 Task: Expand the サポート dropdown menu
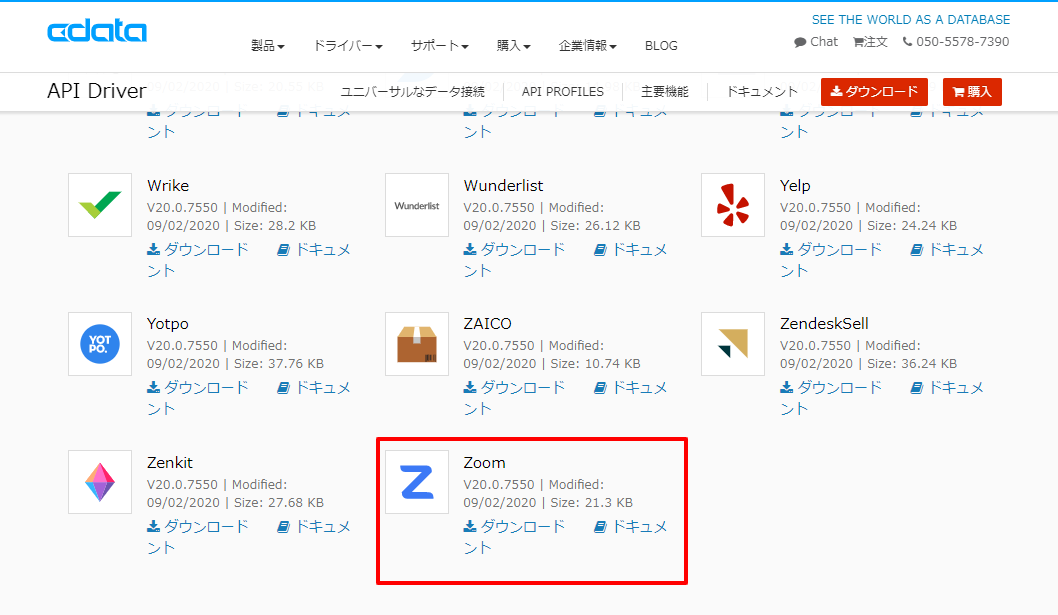[440, 45]
